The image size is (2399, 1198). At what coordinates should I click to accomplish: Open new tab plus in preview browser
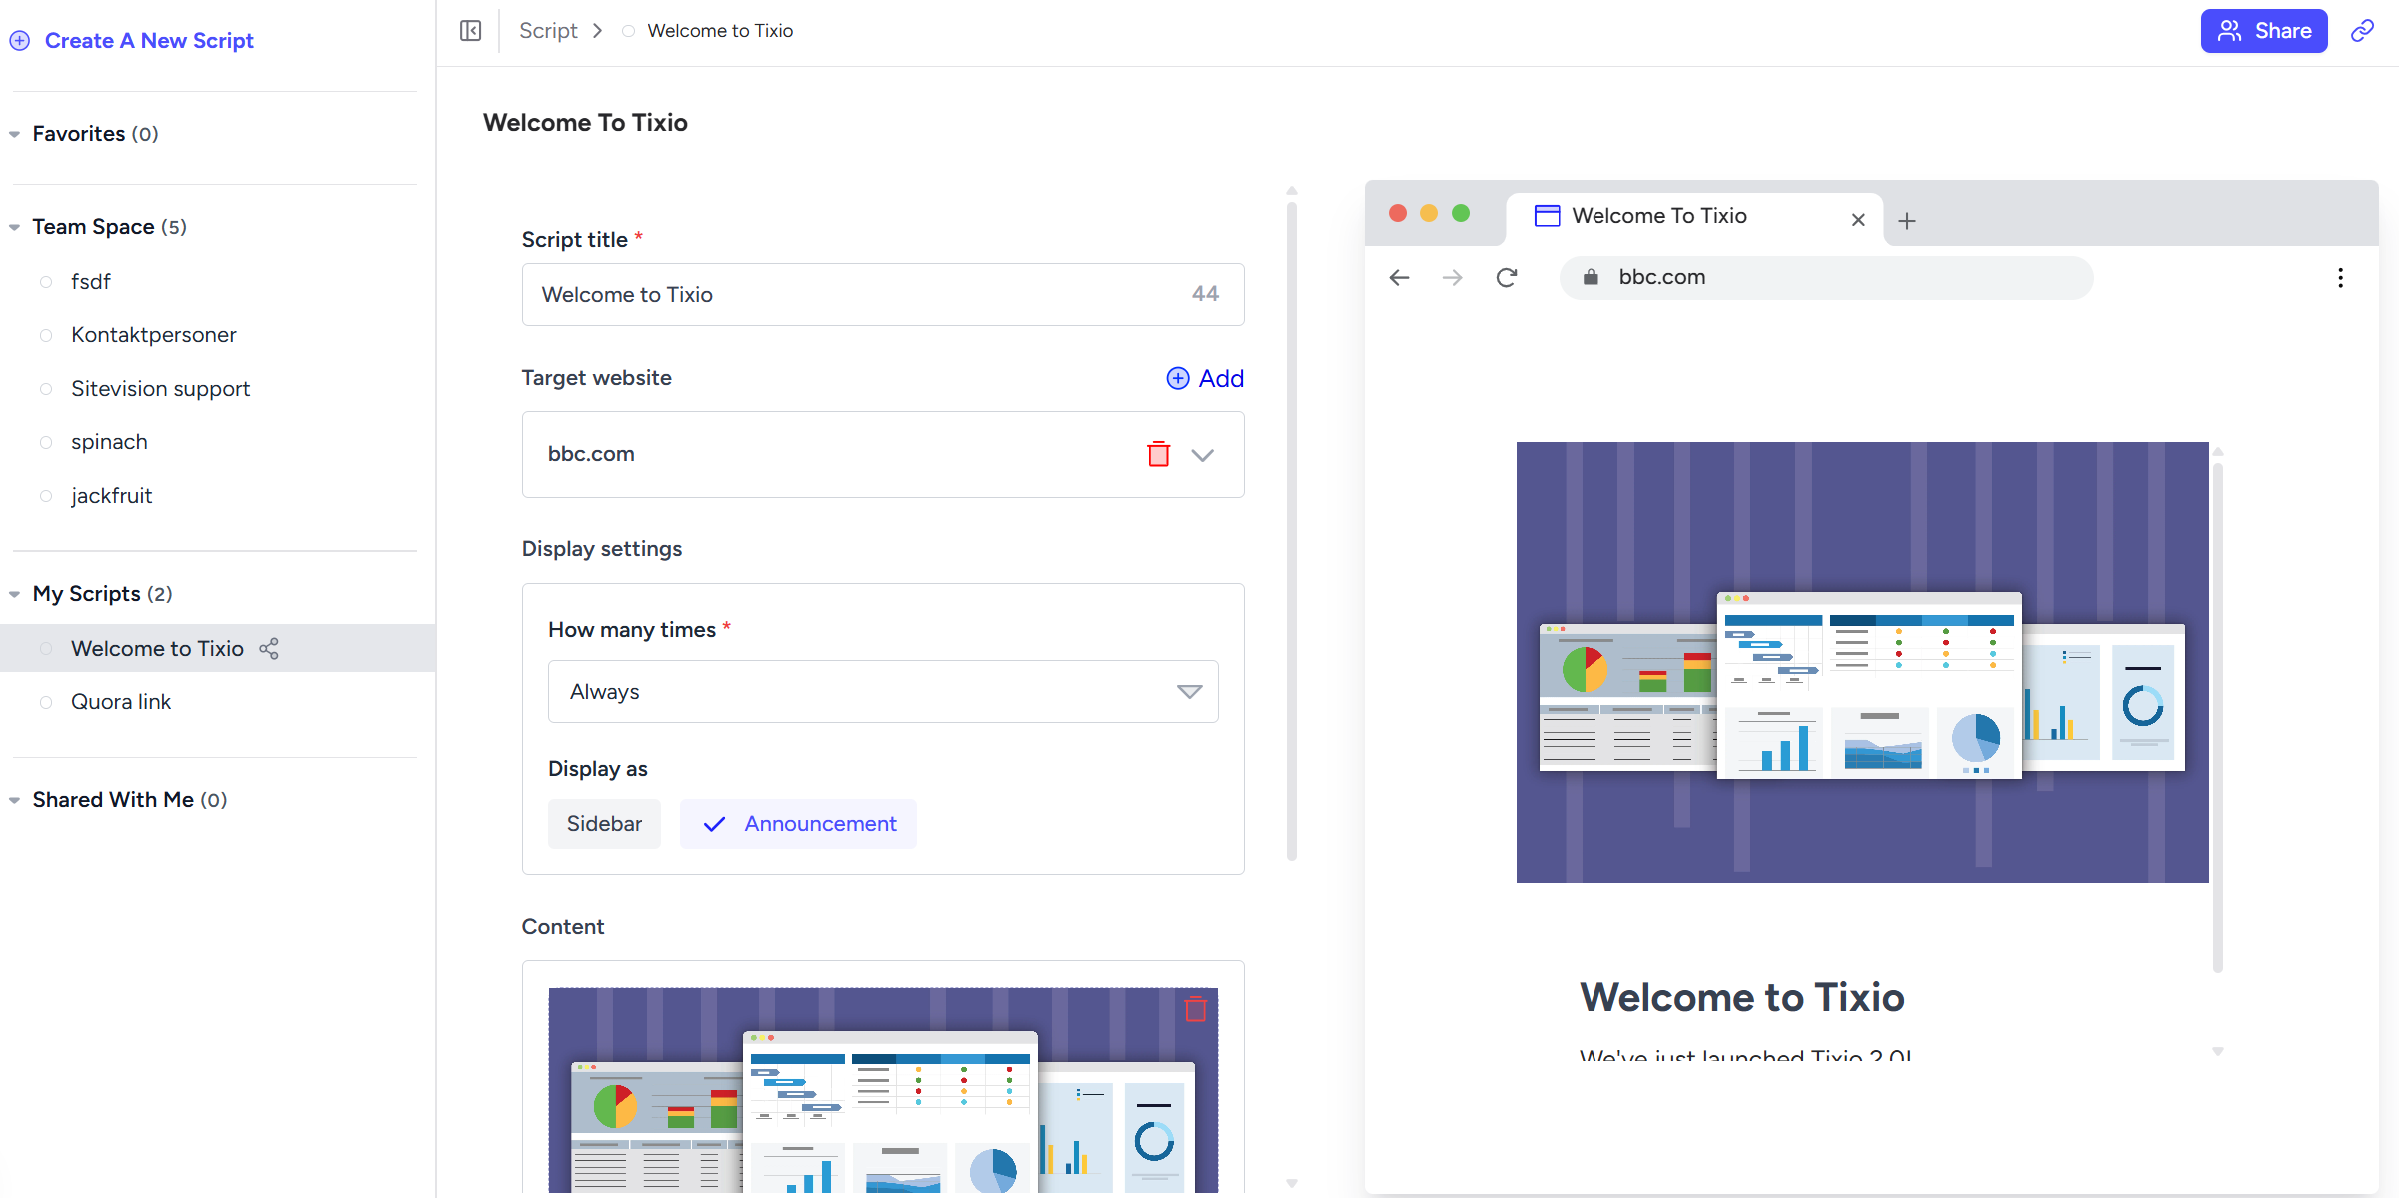point(1907,221)
